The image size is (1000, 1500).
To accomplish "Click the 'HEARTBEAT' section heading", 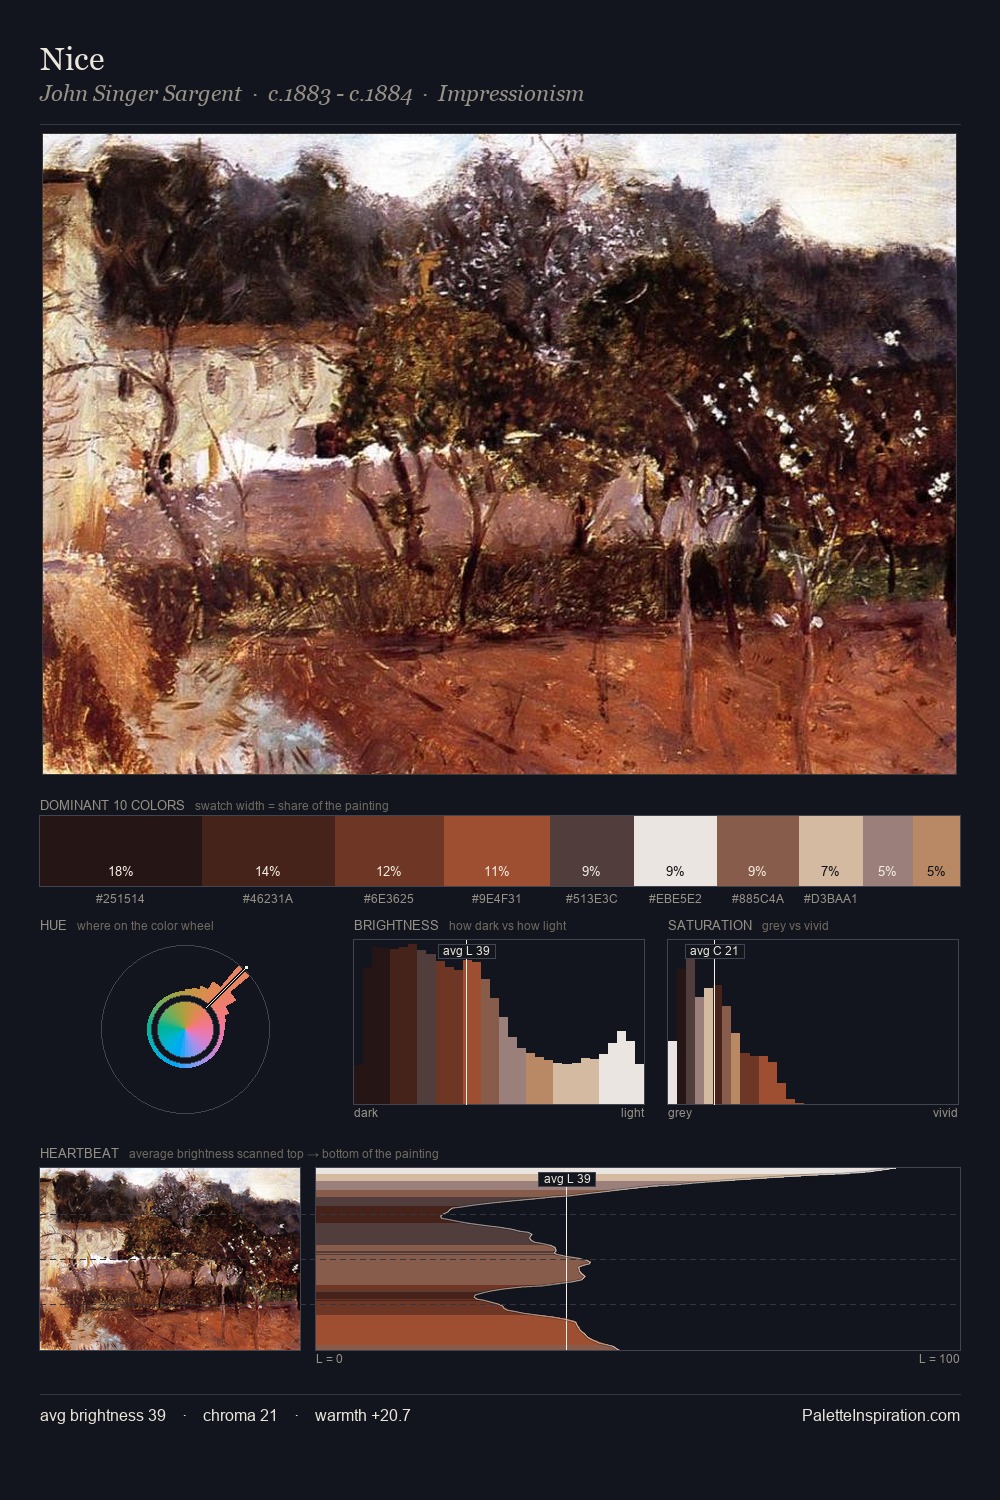I will [x=79, y=1153].
